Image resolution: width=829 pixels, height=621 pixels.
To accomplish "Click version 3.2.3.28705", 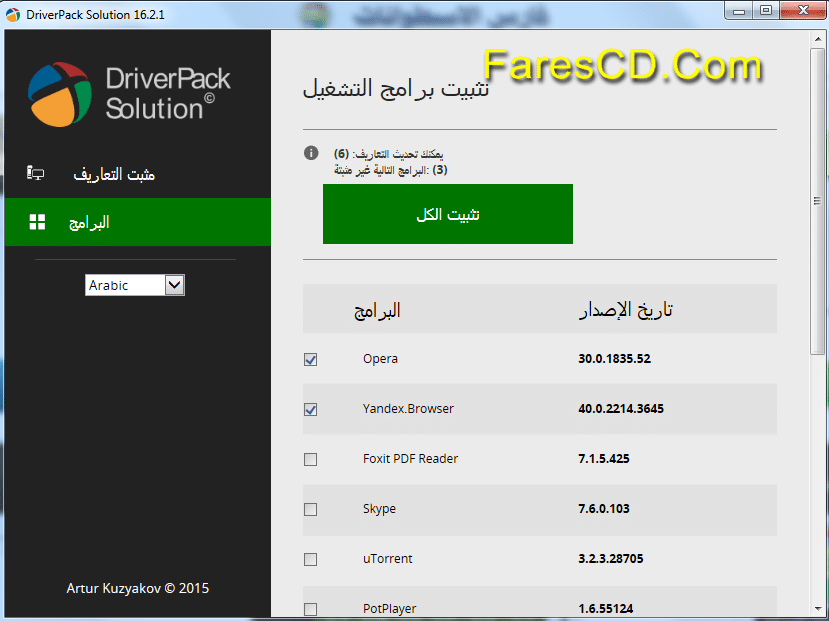I will point(611,559).
